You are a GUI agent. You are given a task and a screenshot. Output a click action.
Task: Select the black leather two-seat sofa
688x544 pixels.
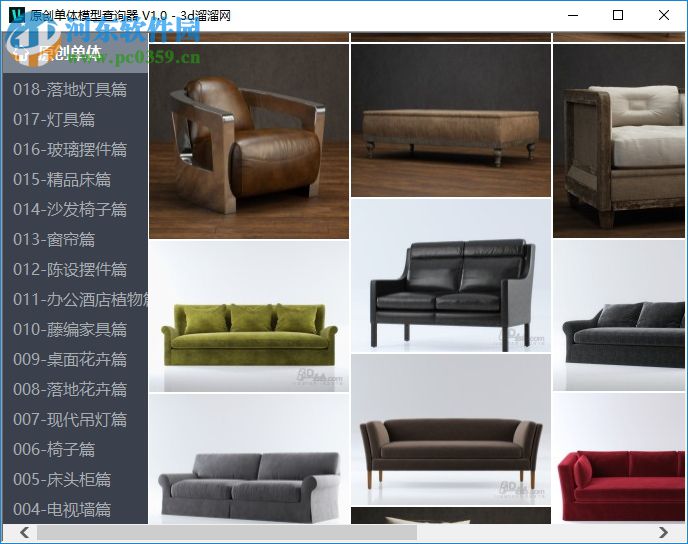point(451,276)
